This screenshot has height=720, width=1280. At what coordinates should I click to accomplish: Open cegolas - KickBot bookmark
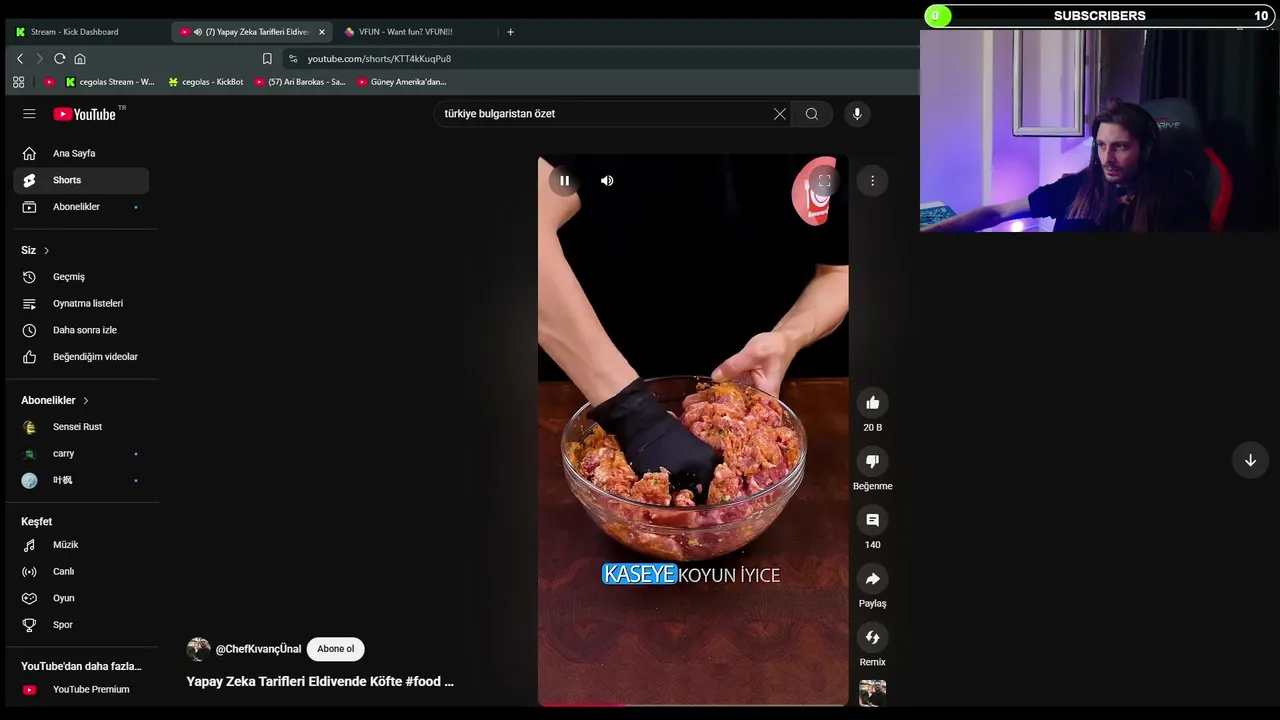click(206, 82)
